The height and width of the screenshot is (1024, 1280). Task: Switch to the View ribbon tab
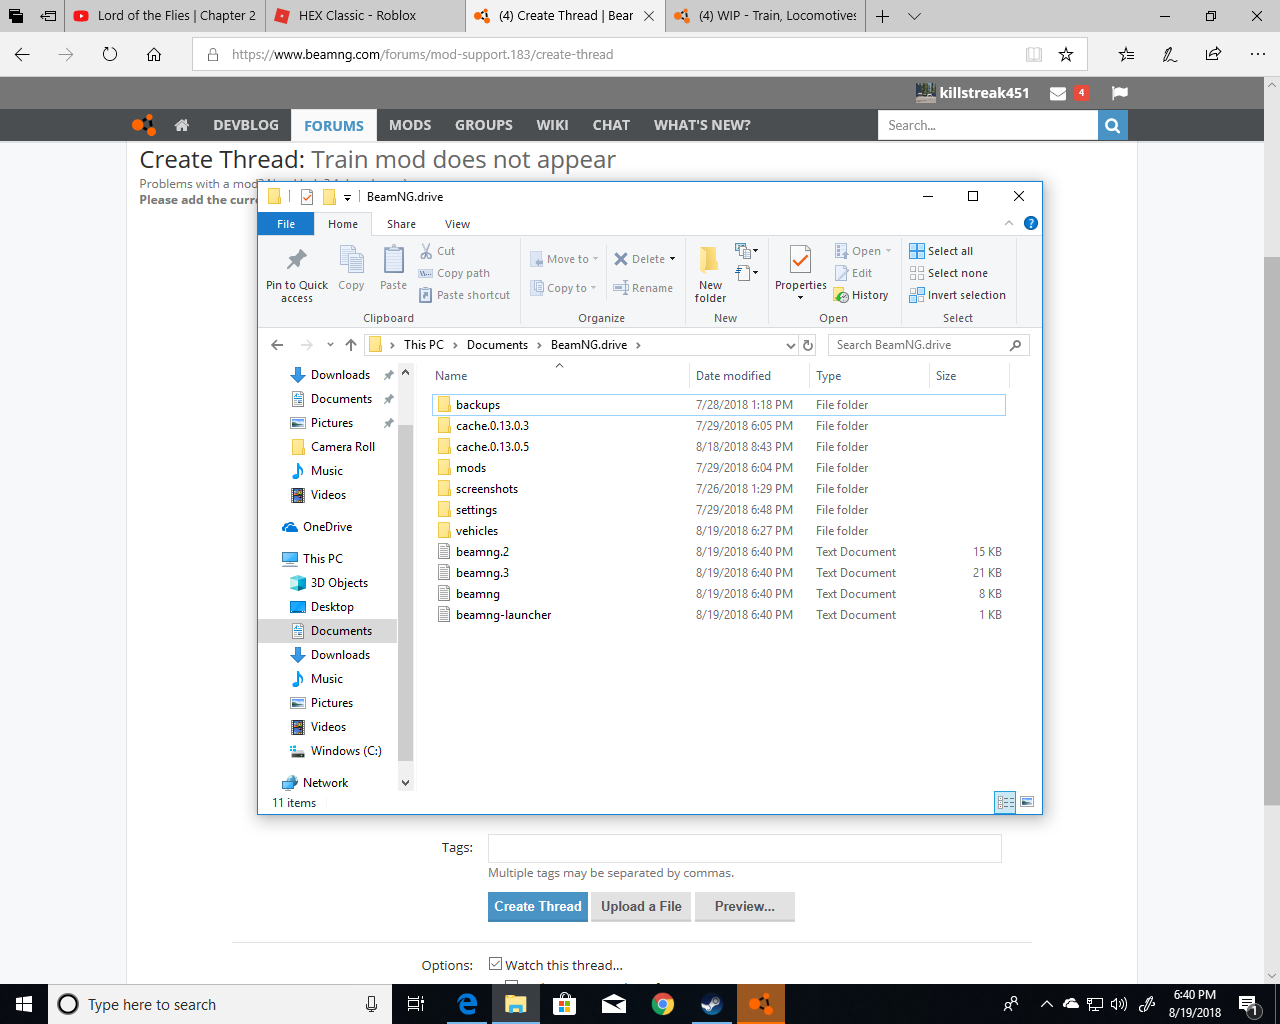(x=457, y=224)
